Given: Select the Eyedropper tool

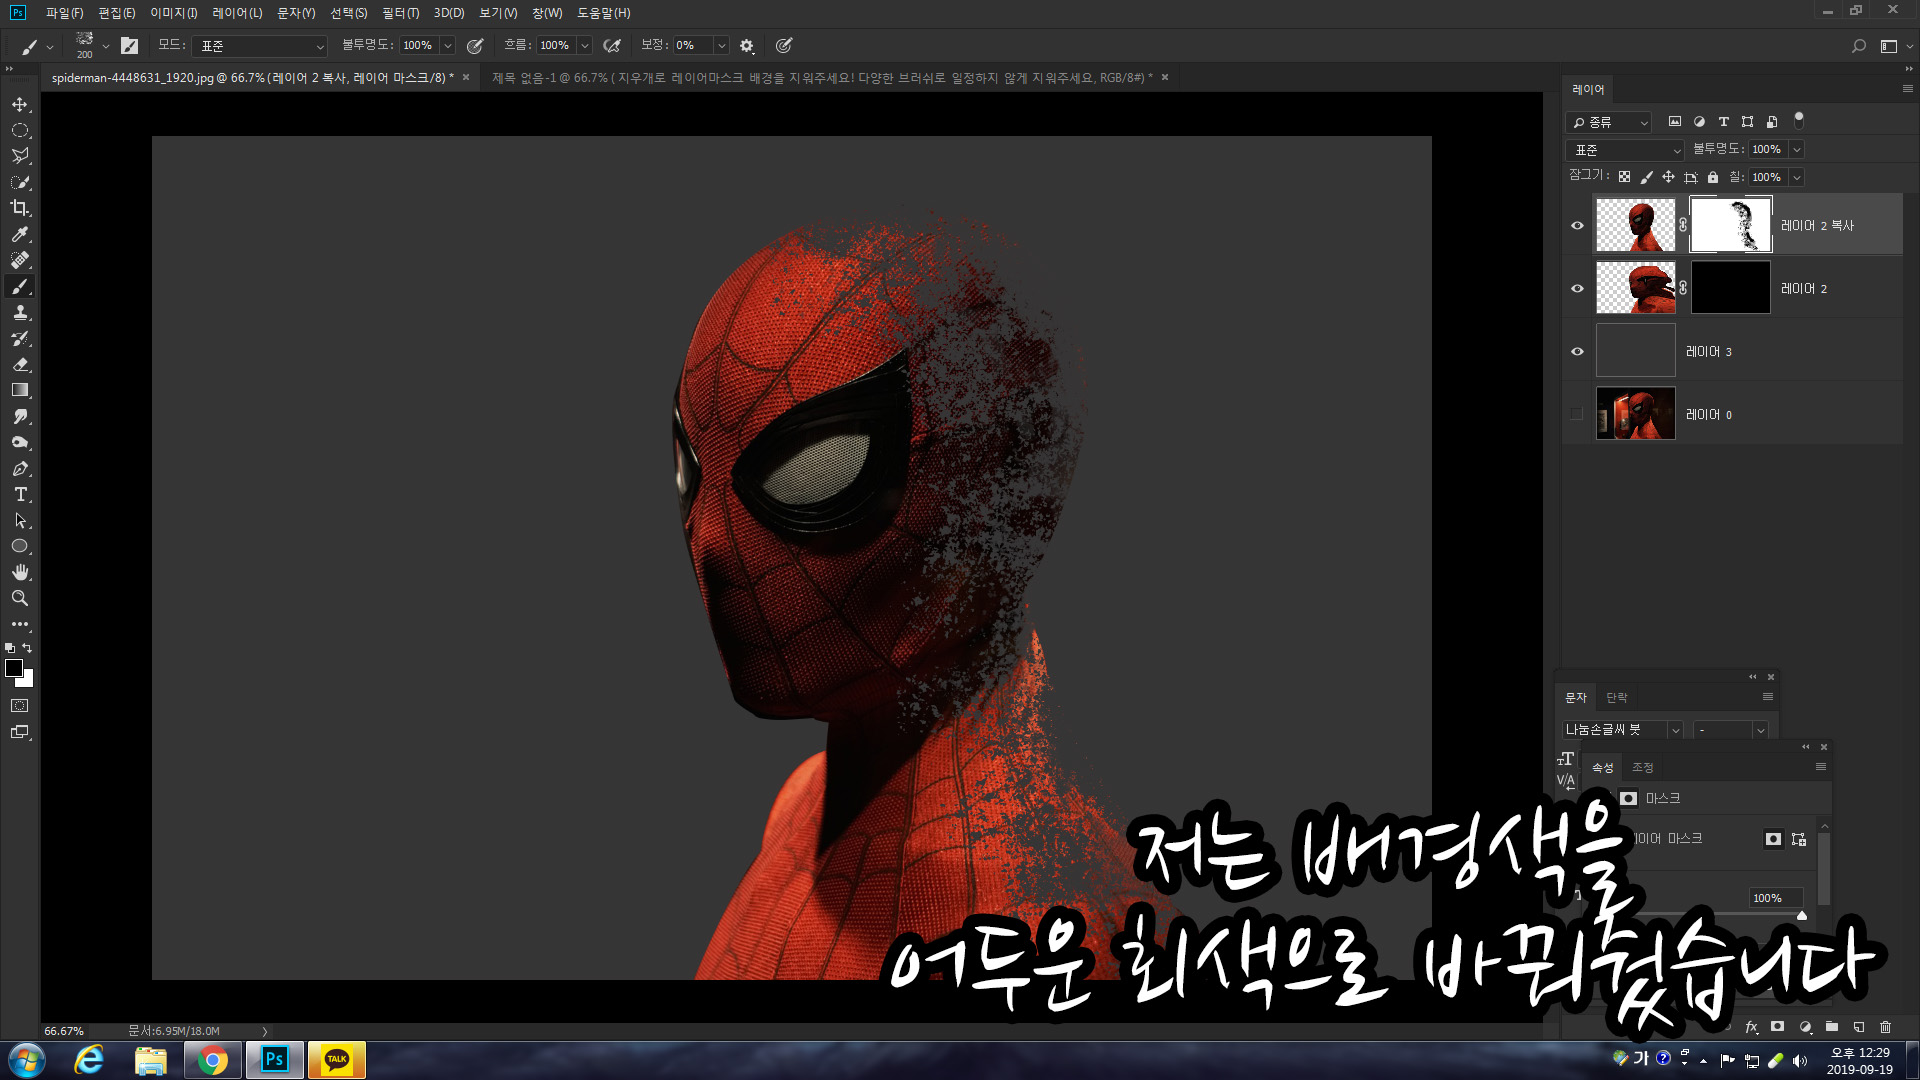Looking at the screenshot, I should tap(20, 234).
